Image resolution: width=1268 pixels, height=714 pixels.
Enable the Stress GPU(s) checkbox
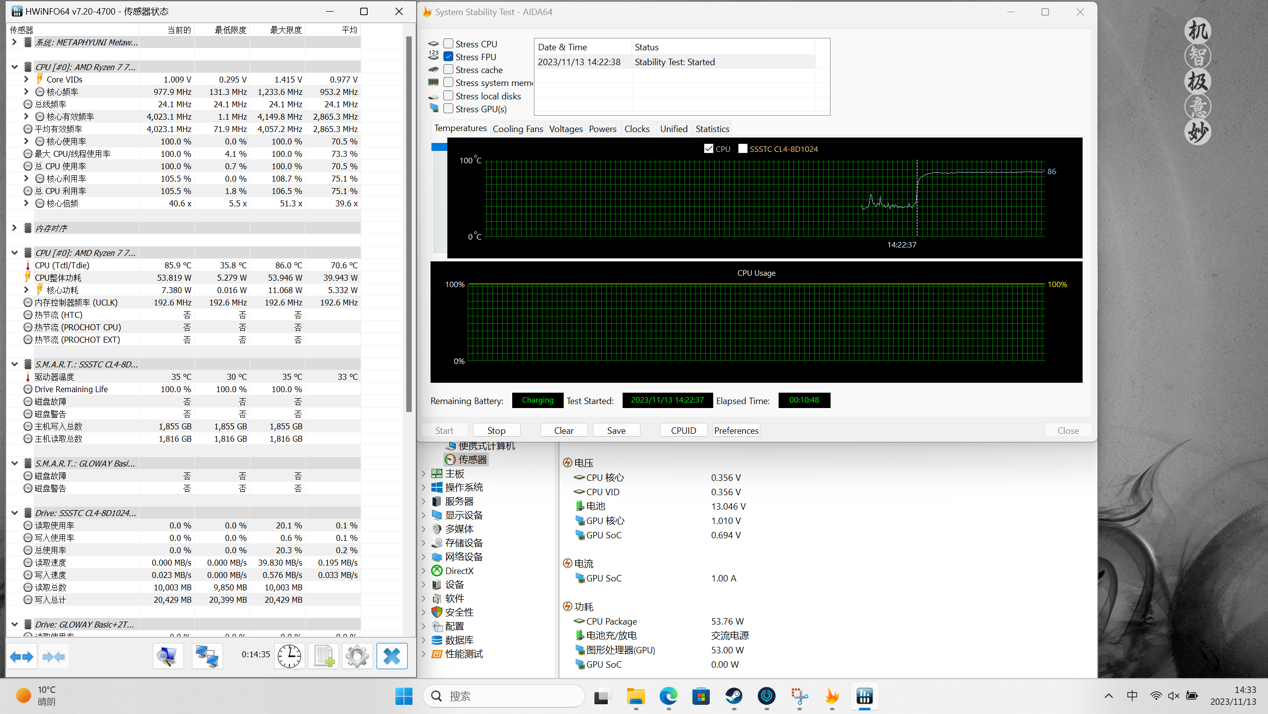[x=449, y=109]
